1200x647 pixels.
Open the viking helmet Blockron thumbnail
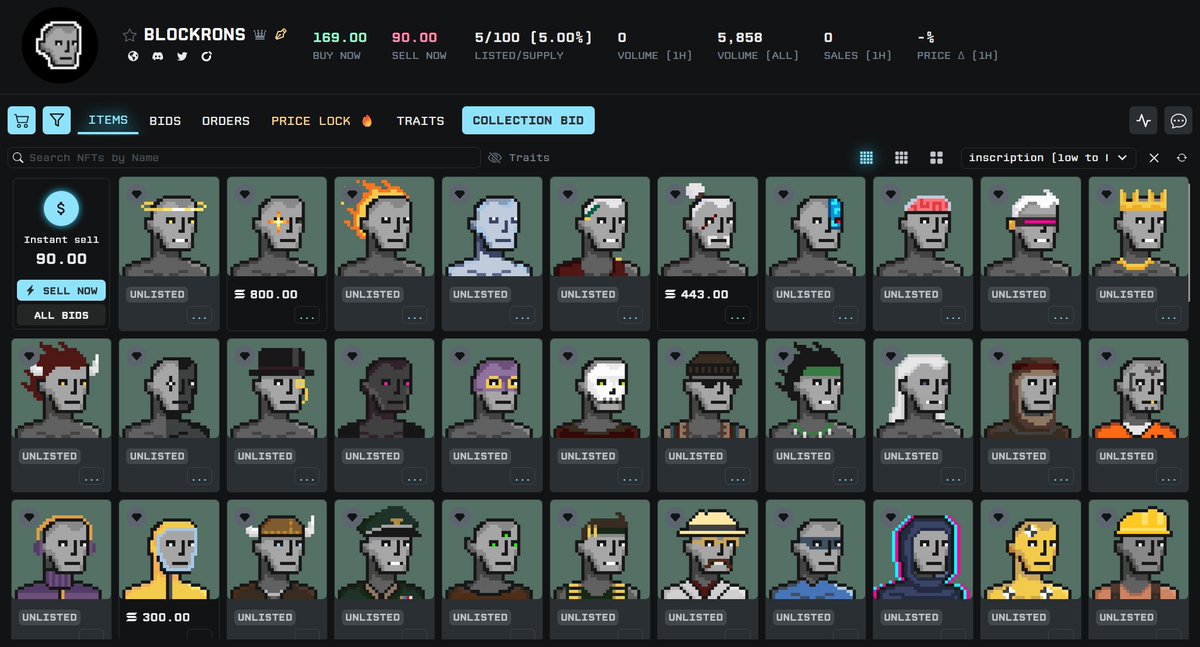coord(277,550)
